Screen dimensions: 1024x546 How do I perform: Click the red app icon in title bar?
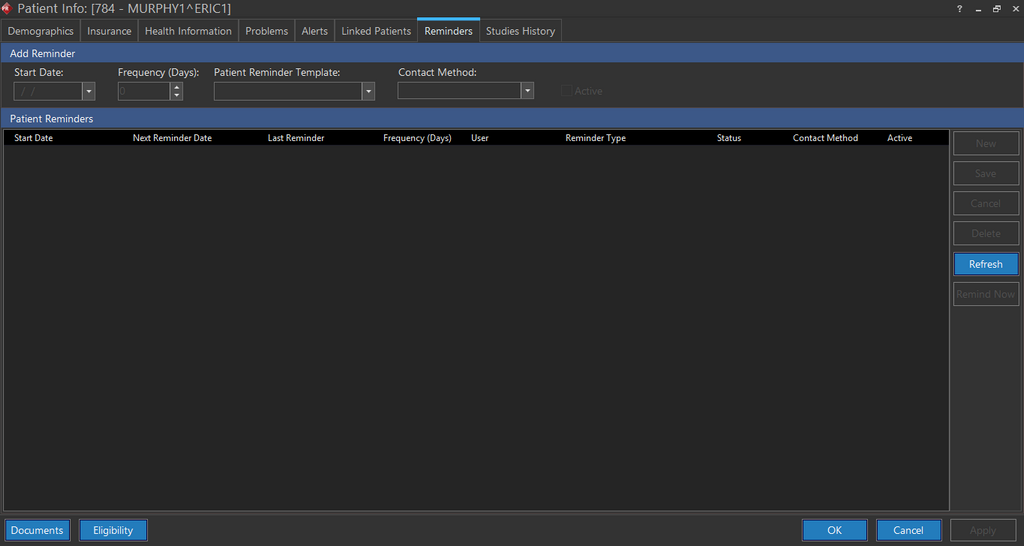pyautogui.click(x=7, y=9)
